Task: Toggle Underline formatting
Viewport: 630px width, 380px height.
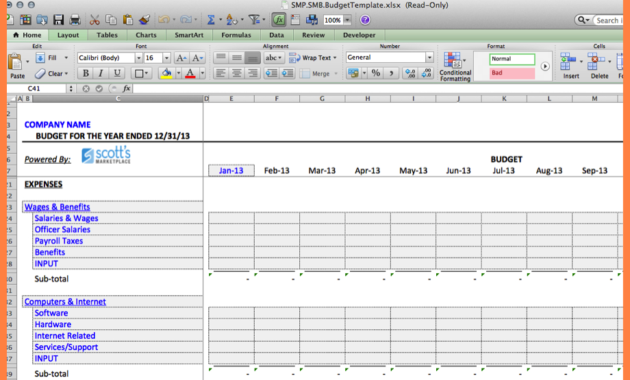Action: (x=117, y=73)
